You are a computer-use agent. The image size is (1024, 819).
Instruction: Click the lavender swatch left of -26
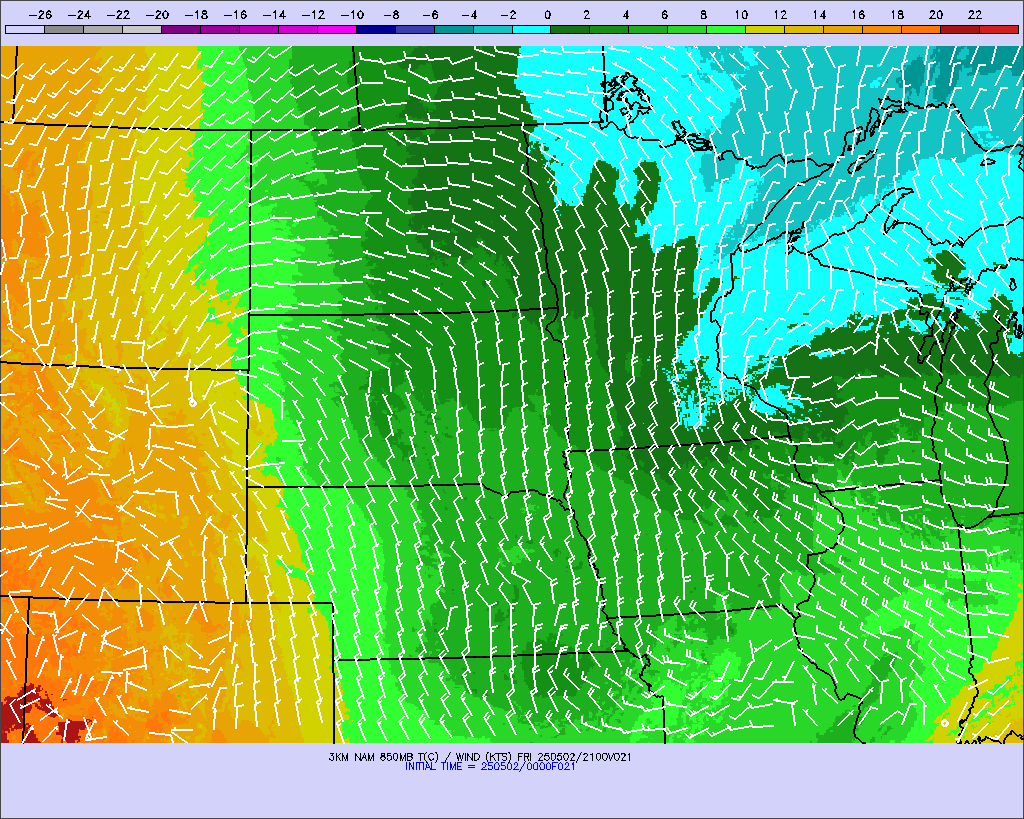(x=25, y=29)
